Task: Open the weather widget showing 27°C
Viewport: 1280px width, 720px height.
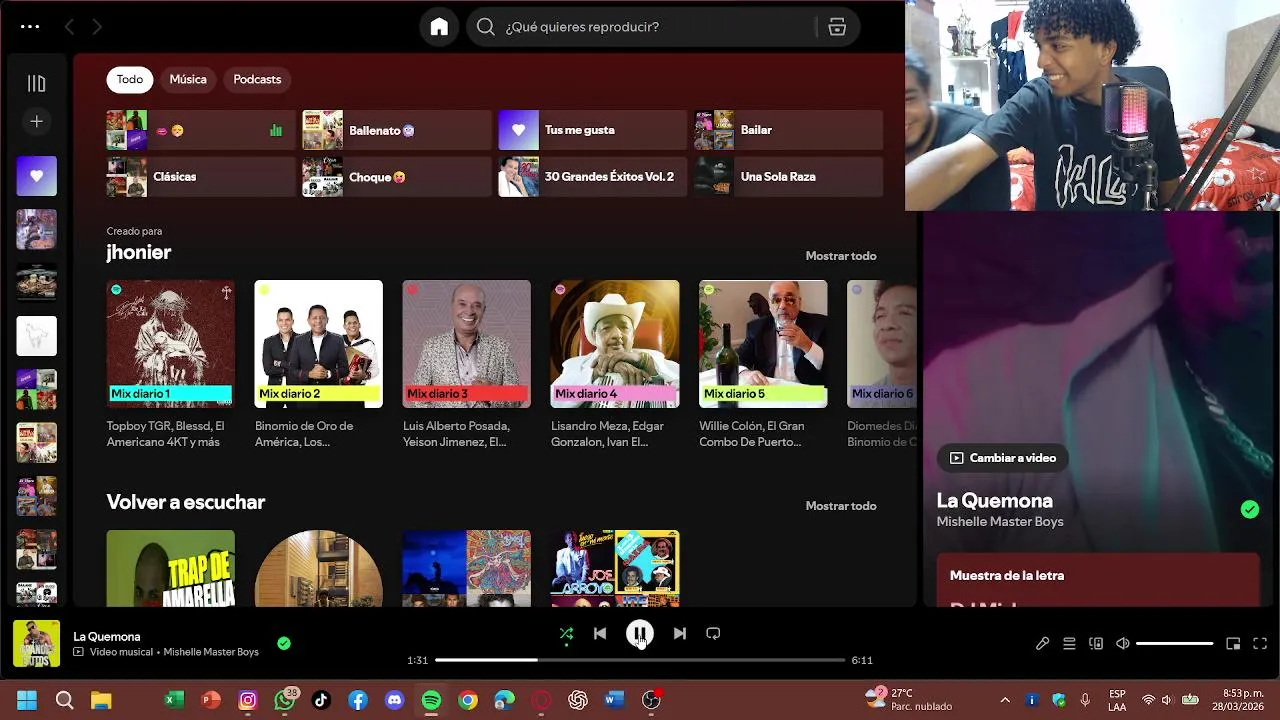Action: (x=908, y=699)
